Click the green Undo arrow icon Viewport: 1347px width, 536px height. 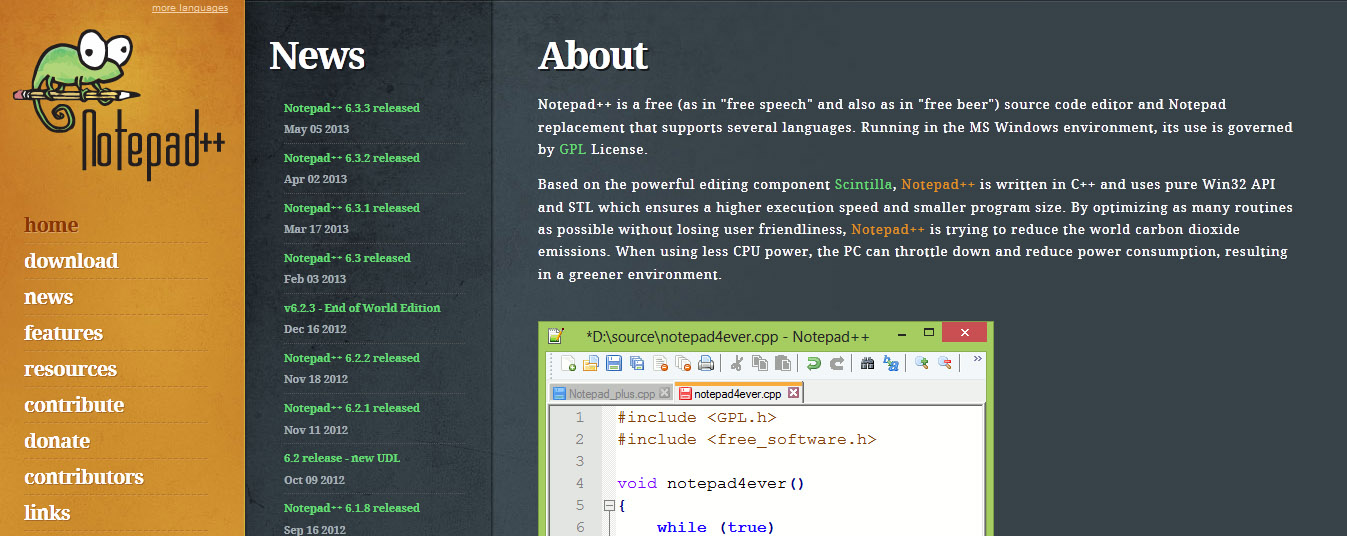pos(814,363)
